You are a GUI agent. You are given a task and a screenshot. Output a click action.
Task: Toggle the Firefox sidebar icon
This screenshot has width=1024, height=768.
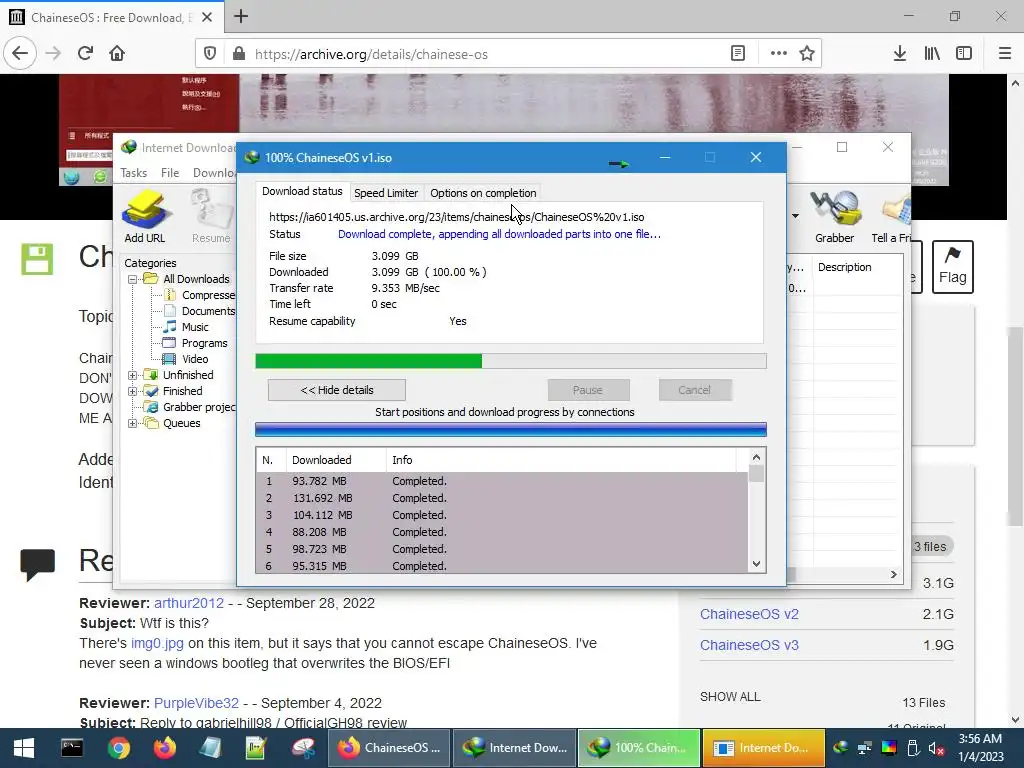pyautogui.click(x=964, y=54)
